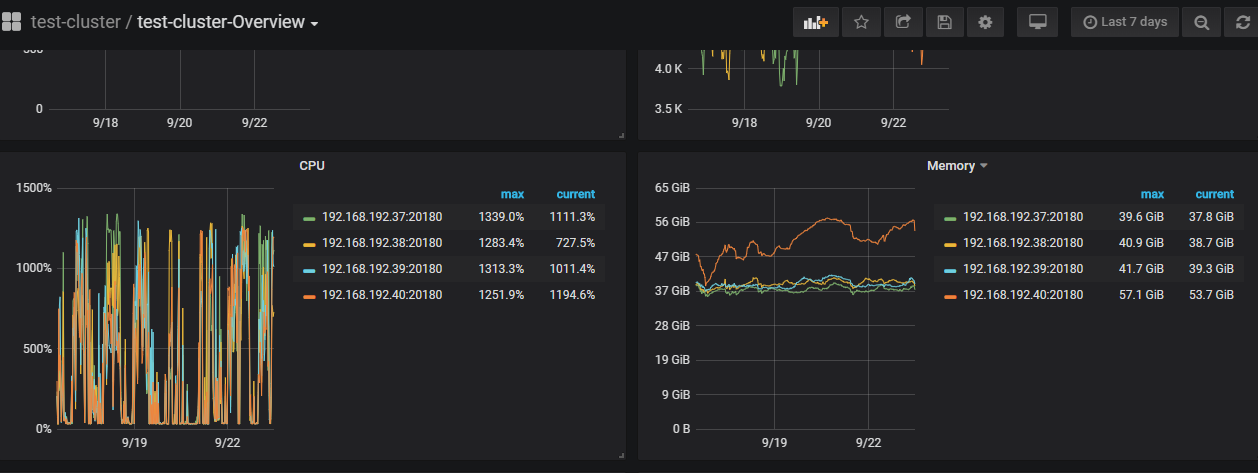Open dashboard settings gear
This screenshot has width=1258, height=473.
click(x=985, y=22)
